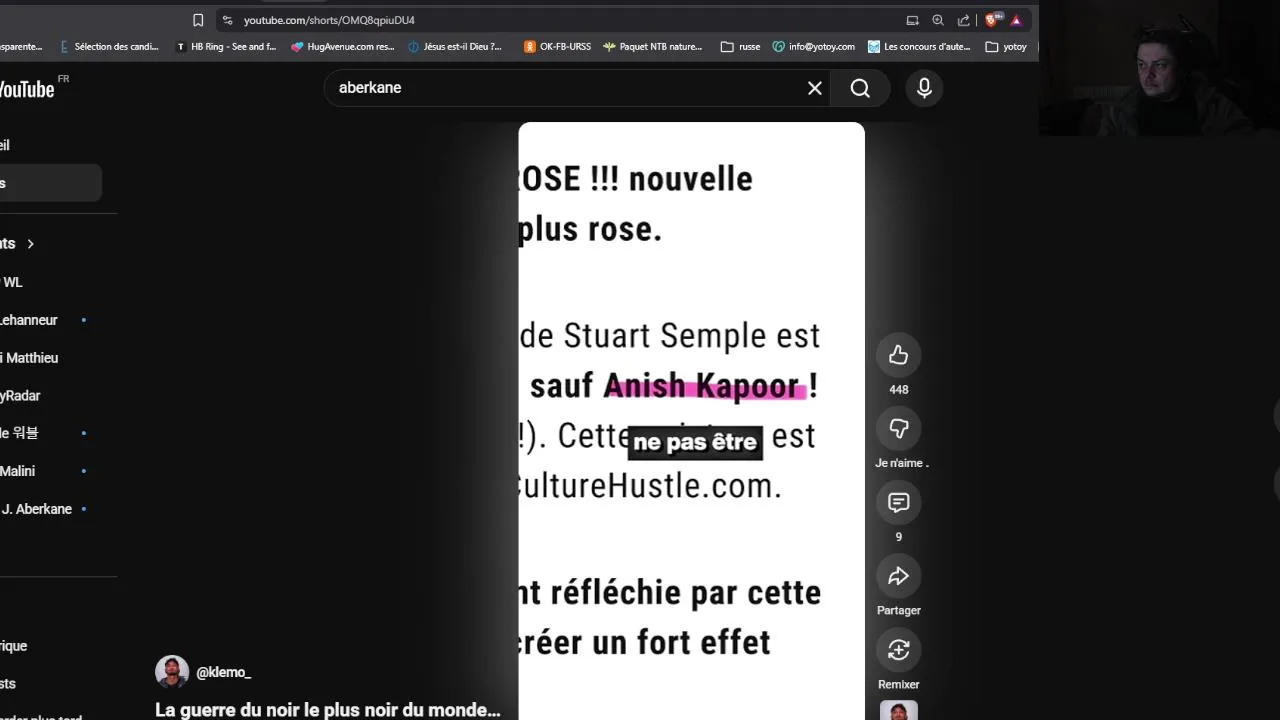Open Brave Rewards triangle icon
The height and width of the screenshot is (720, 1280).
pyautogui.click(x=1016, y=20)
